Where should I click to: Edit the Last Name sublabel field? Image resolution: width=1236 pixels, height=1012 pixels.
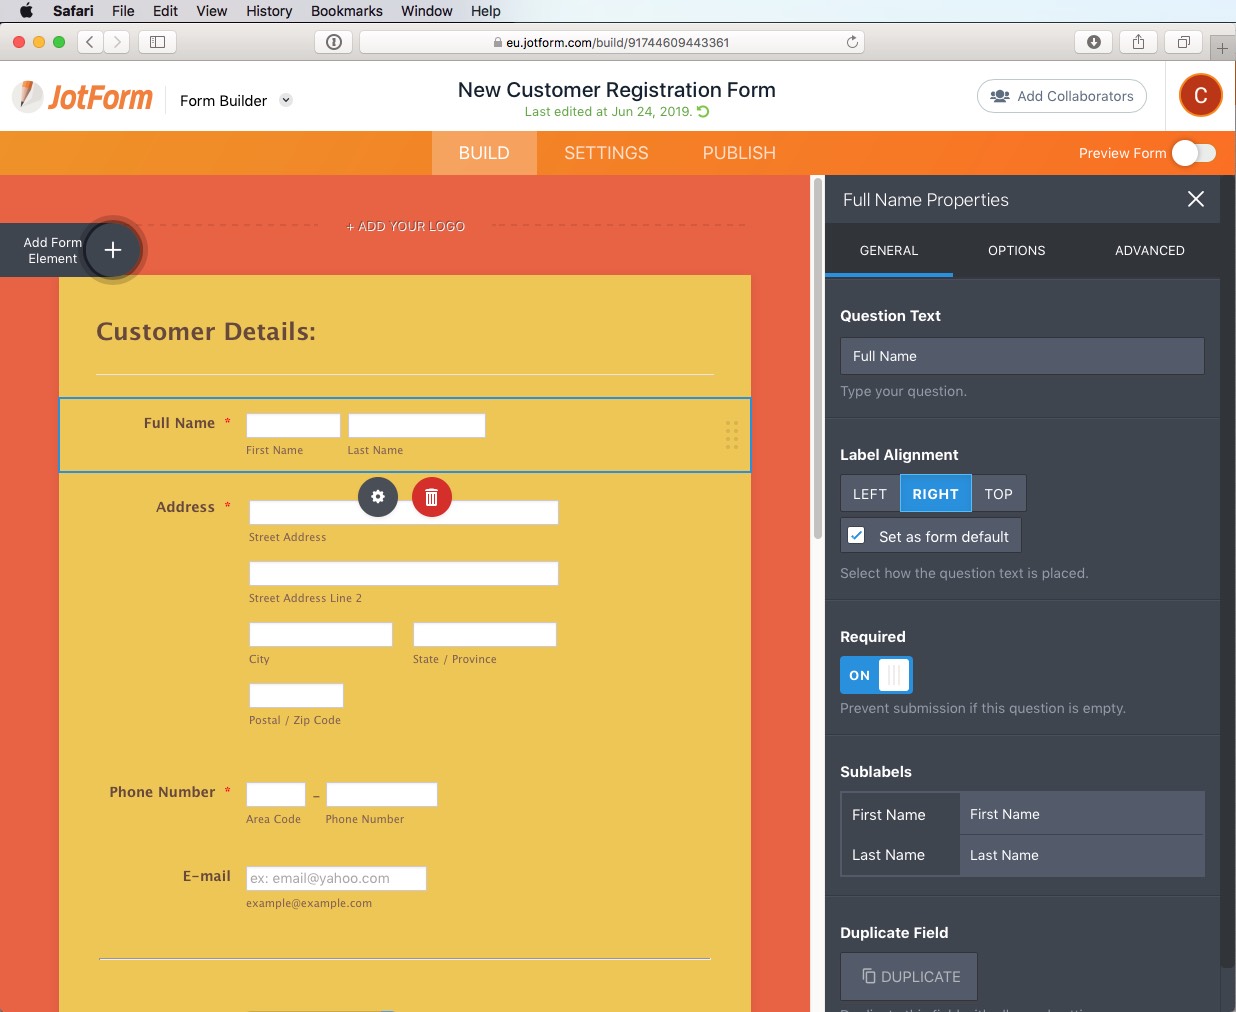(1082, 855)
